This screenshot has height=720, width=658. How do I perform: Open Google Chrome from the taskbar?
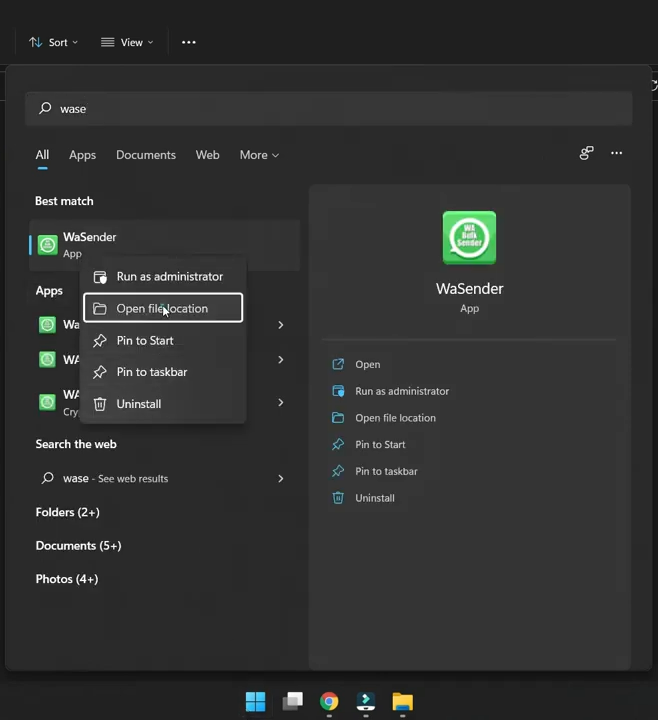coord(329,702)
